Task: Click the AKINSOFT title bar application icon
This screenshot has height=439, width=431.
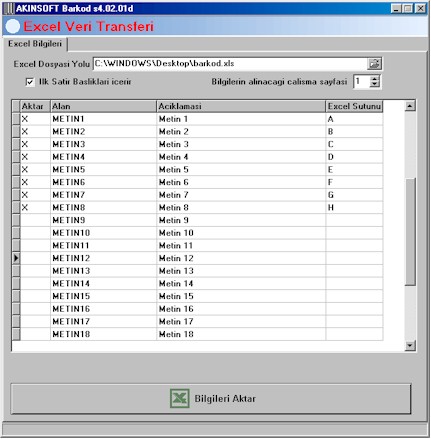Action: pyautogui.click(x=10, y=8)
